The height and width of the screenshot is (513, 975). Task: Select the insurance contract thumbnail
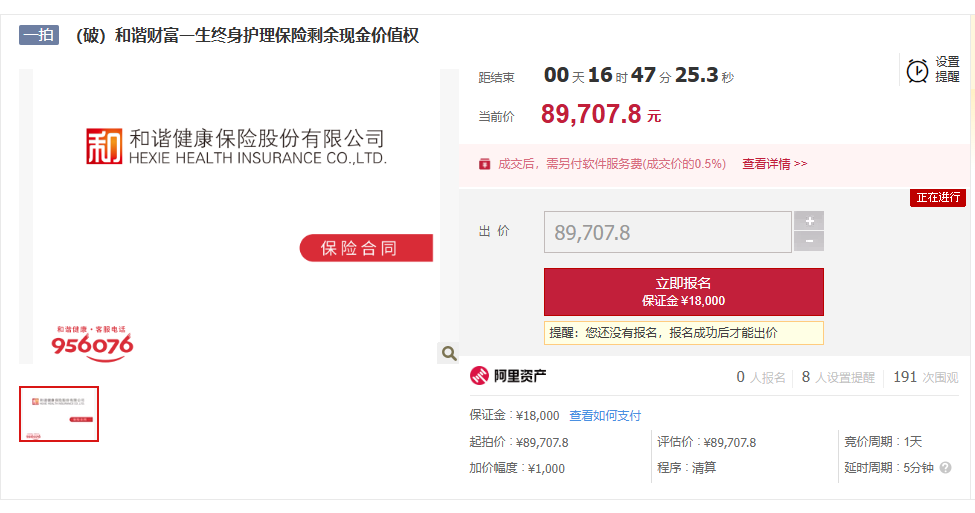pyautogui.click(x=59, y=414)
